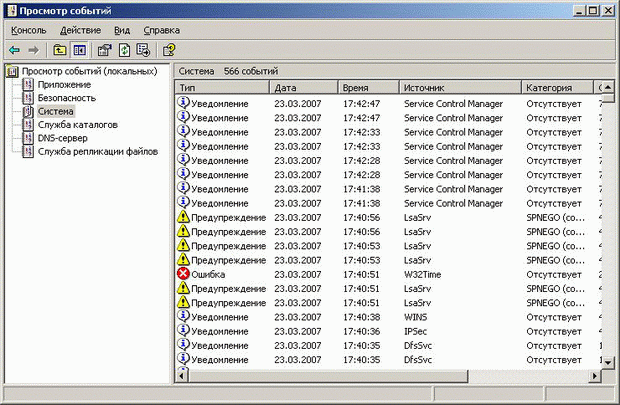Click the Up one level folder icon

coord(59,49)
